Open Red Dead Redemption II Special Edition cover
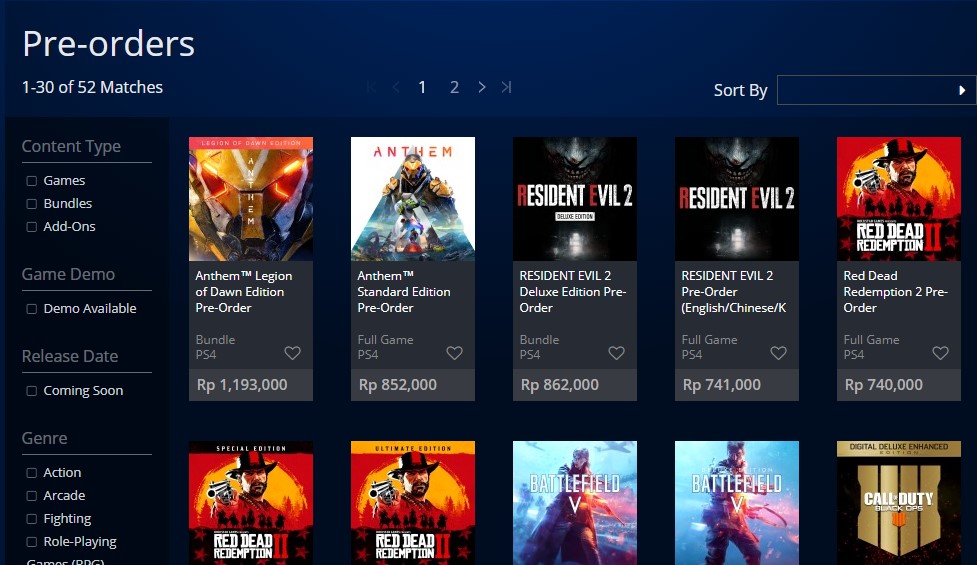Viewport: 977px width, 565px height. coord(251,503)
